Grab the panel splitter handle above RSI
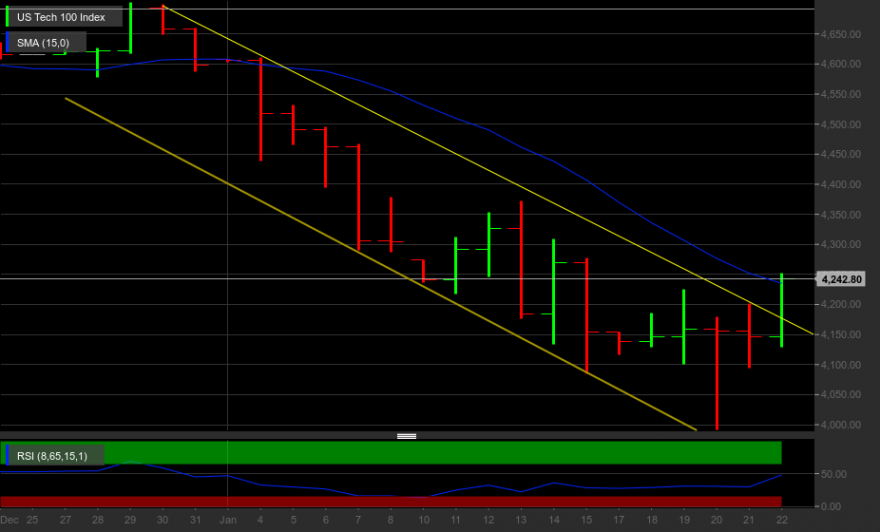The width and height of the screenshot is (880, 532). pos(406,436)
